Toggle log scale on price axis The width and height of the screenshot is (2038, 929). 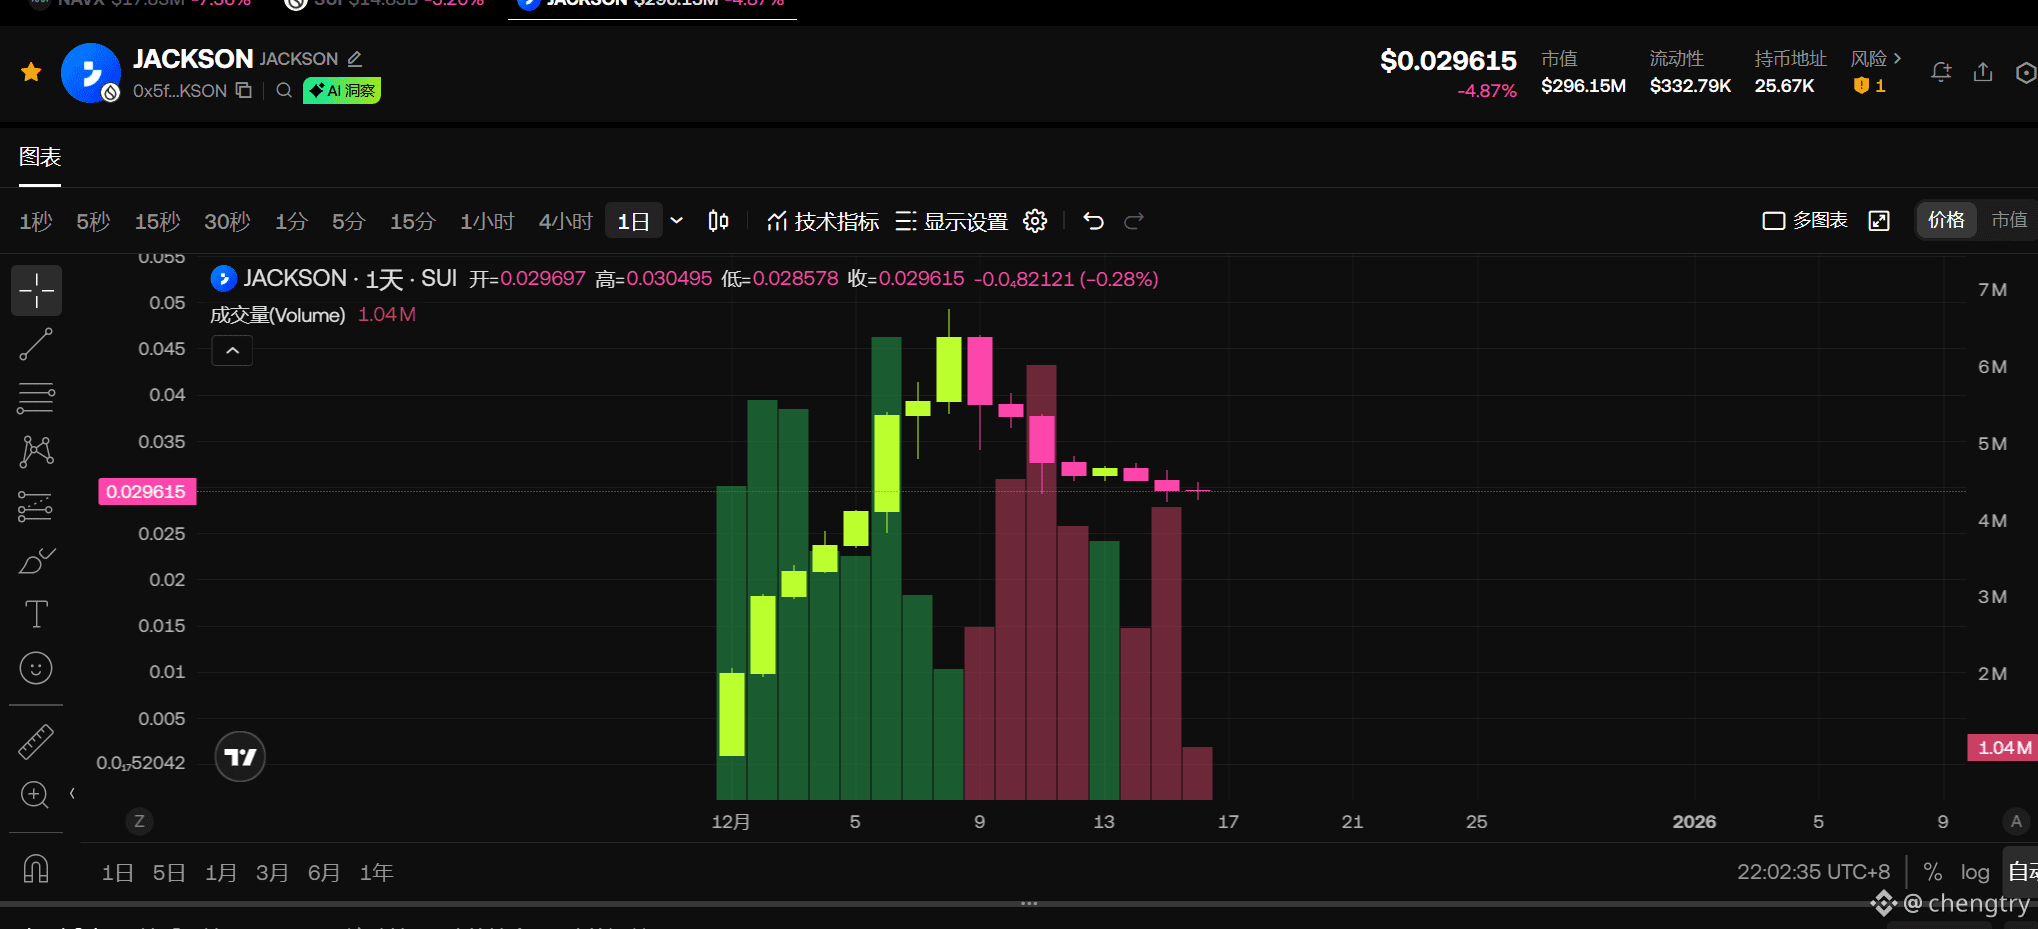[1974, 872]
